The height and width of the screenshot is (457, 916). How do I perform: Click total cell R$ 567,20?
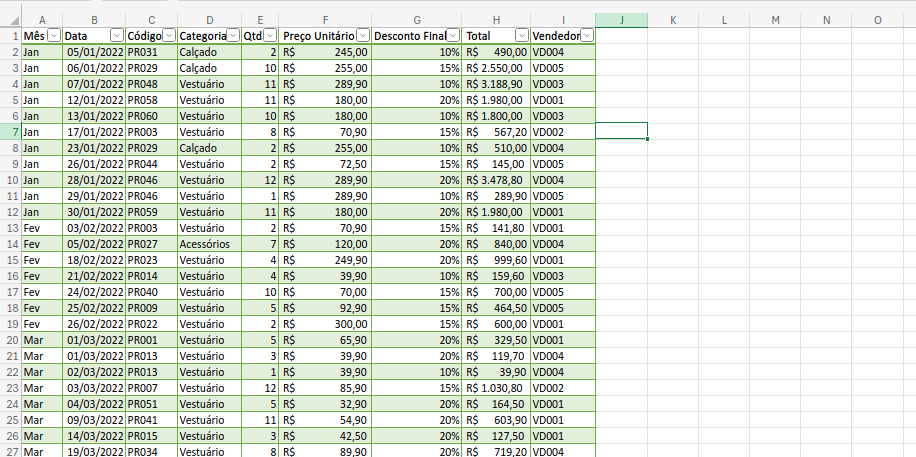[x=496, y=131]
